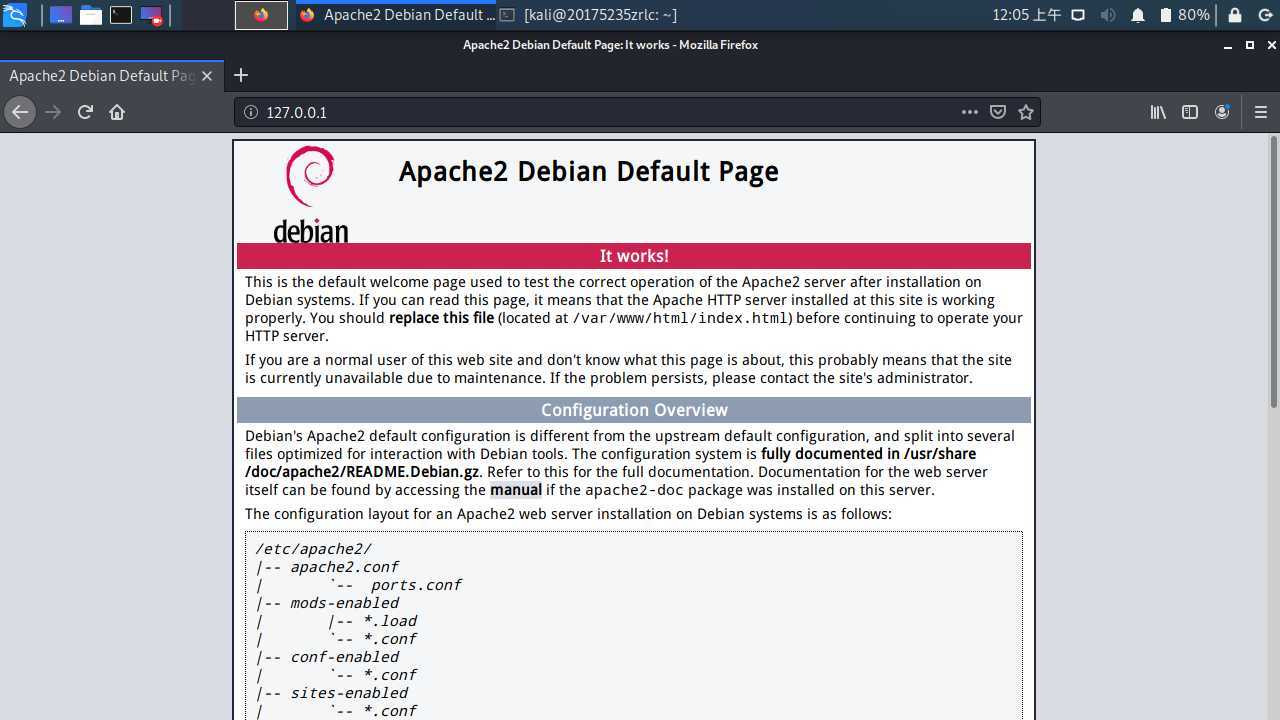Image resolution: width=1280 pixels, height=720 pixels.
Task: Click the battery 80% indicator
Action: (1185, 15)
